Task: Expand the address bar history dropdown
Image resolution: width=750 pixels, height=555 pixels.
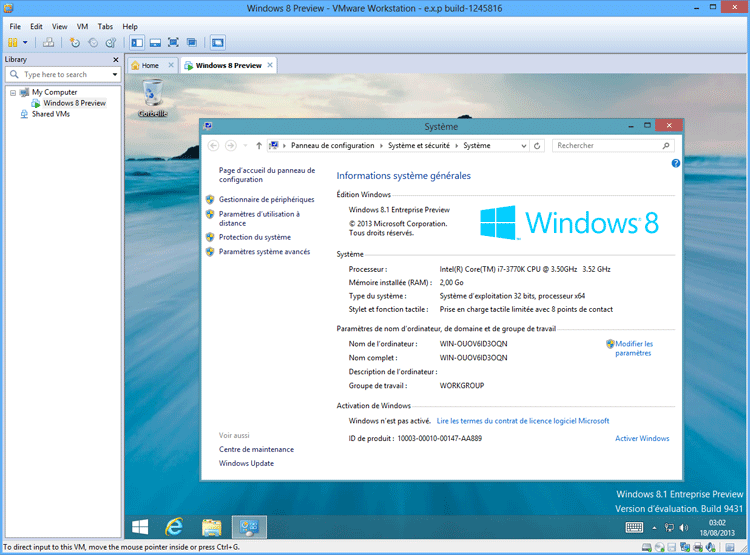Action: [x=524, y=145]
